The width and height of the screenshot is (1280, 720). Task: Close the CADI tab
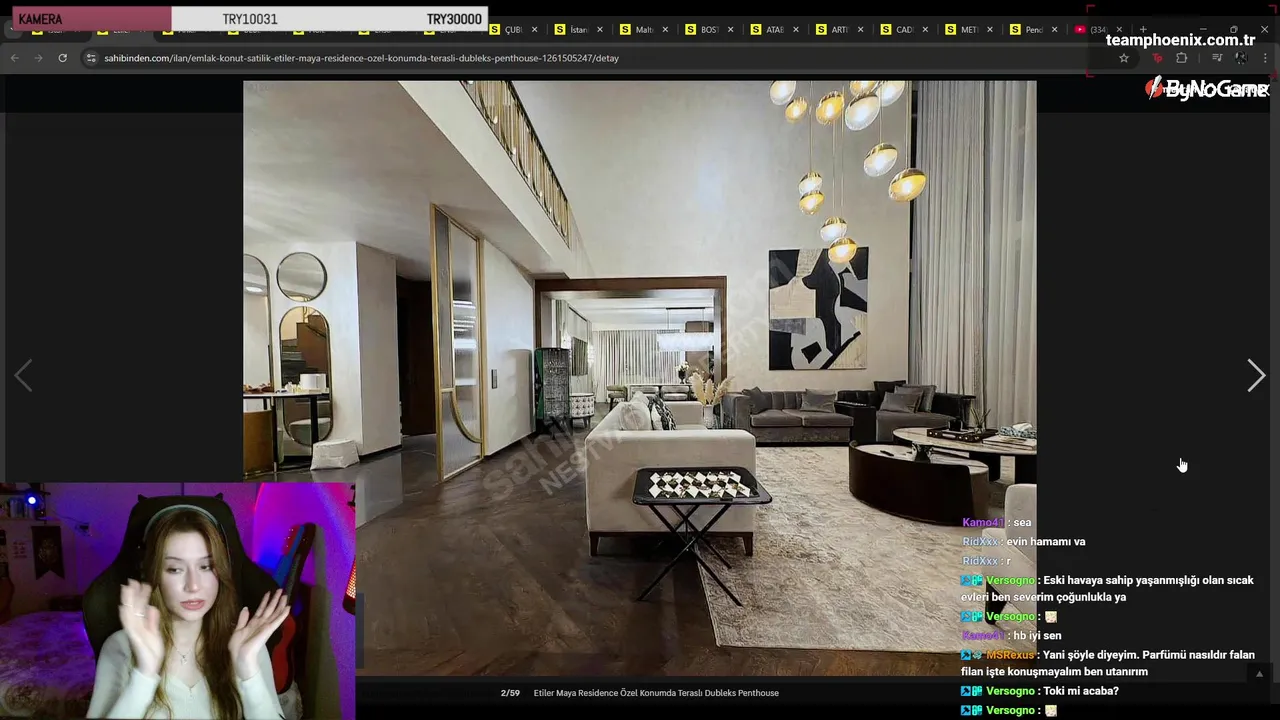point(925,30)
